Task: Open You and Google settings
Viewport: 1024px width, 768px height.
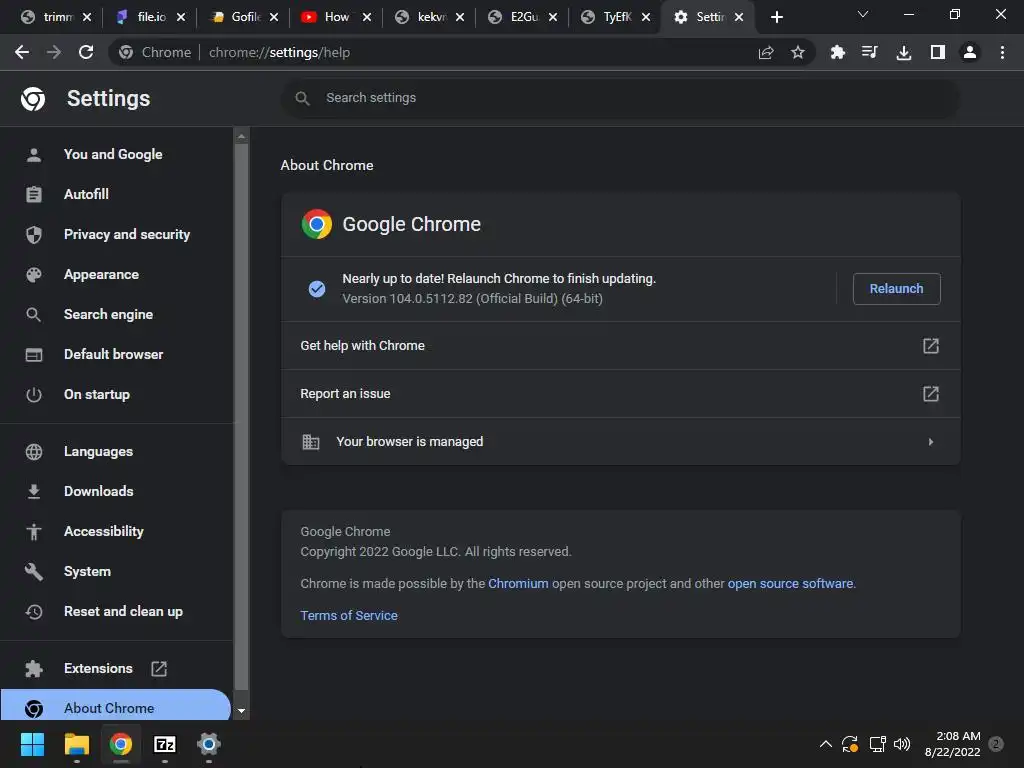Action: click(x=113, y=154)
